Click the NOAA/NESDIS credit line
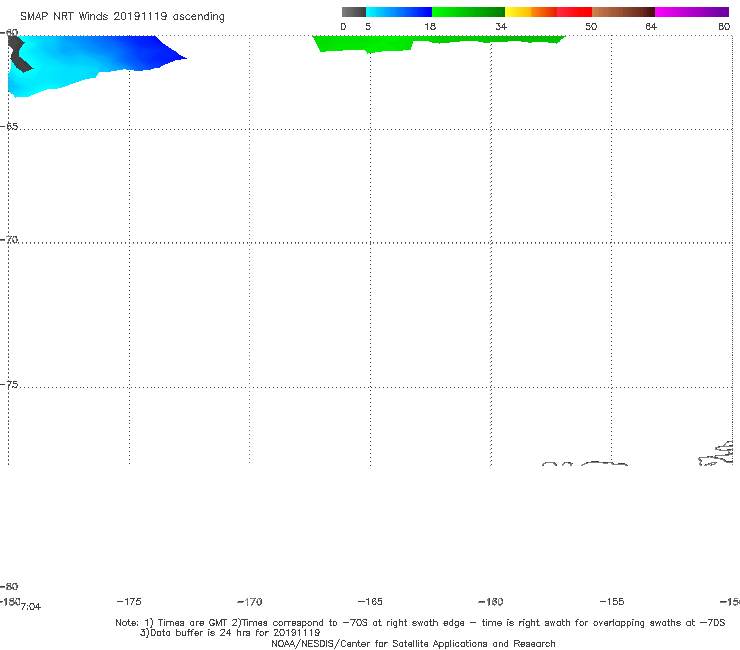Screen dimensions: 740x650 click(413, 643)
